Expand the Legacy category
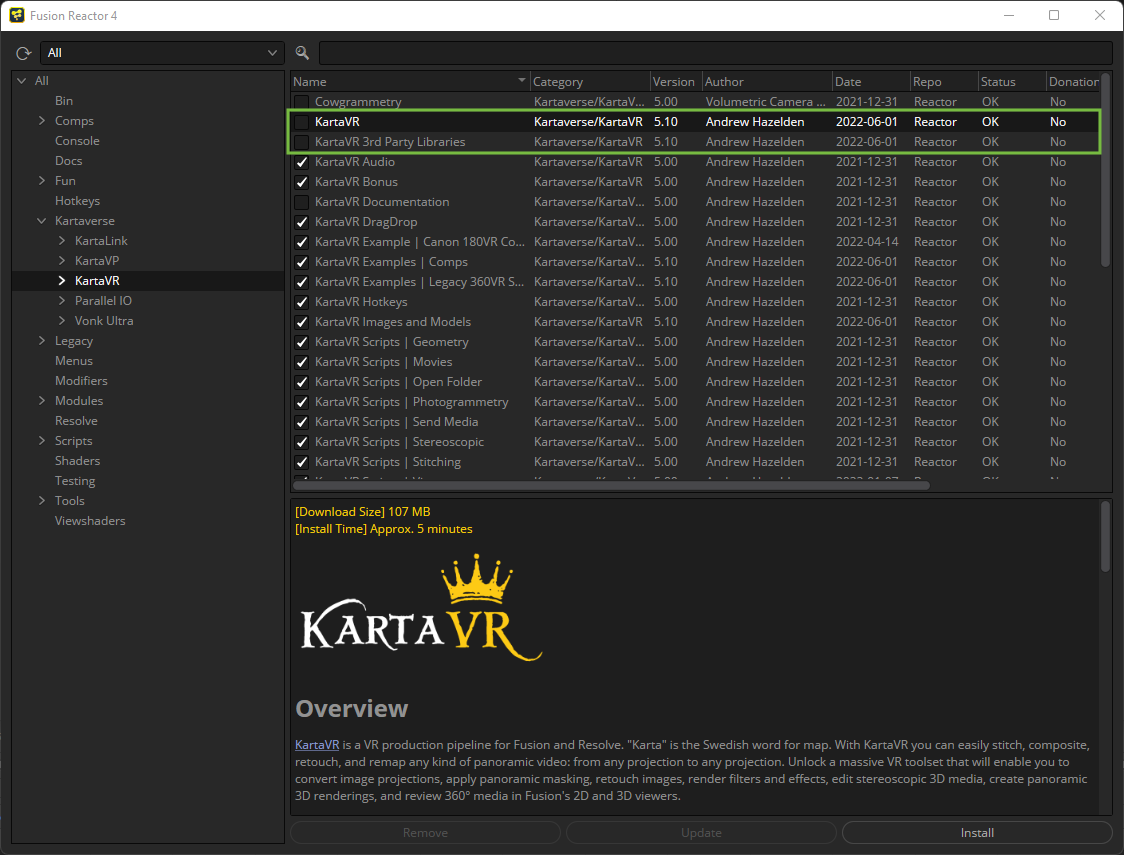The image size is (1124, 855). 42,341
